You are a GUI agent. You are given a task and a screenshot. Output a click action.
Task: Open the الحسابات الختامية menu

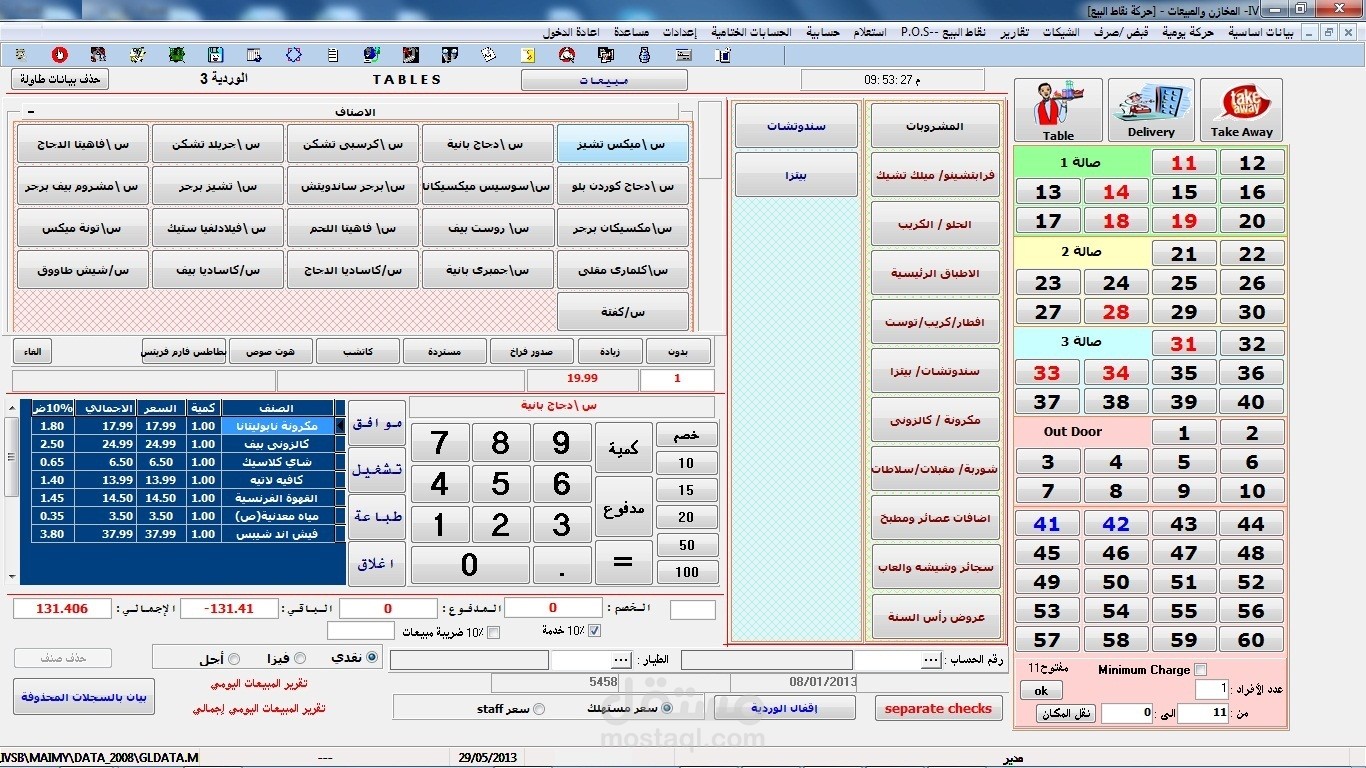[x=751, y=32]
